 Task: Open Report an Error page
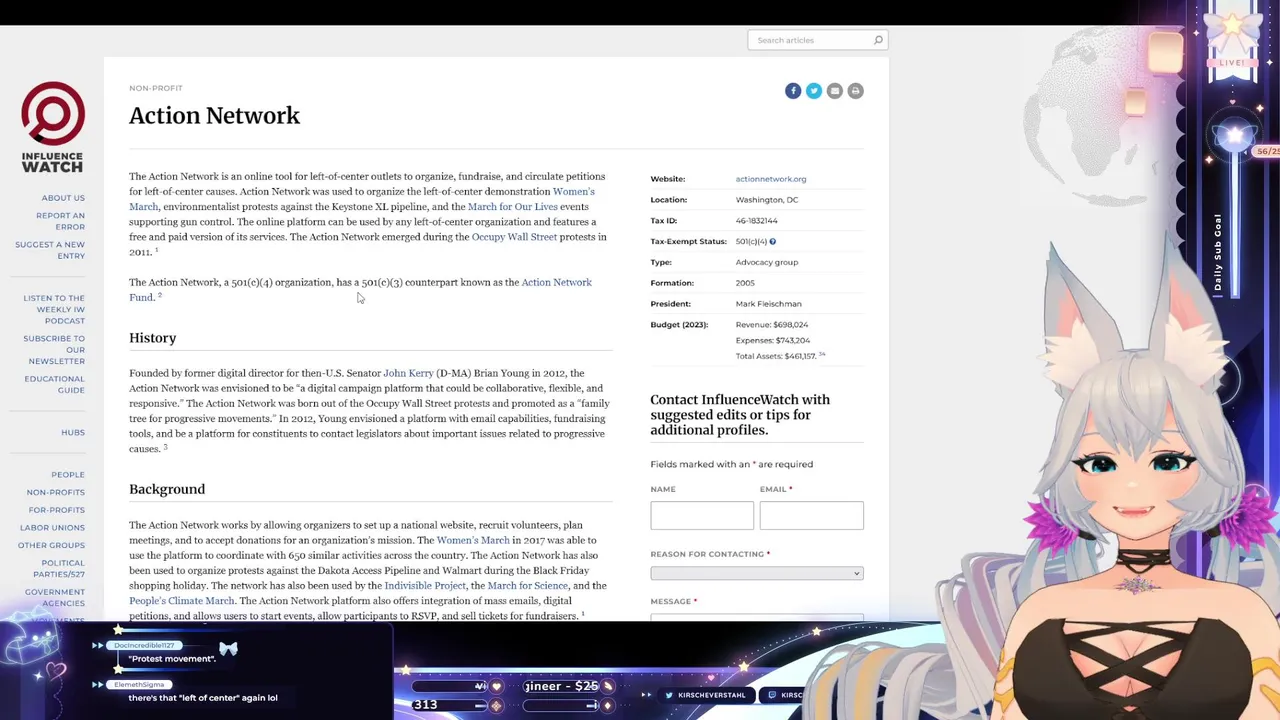click(60, 221)
